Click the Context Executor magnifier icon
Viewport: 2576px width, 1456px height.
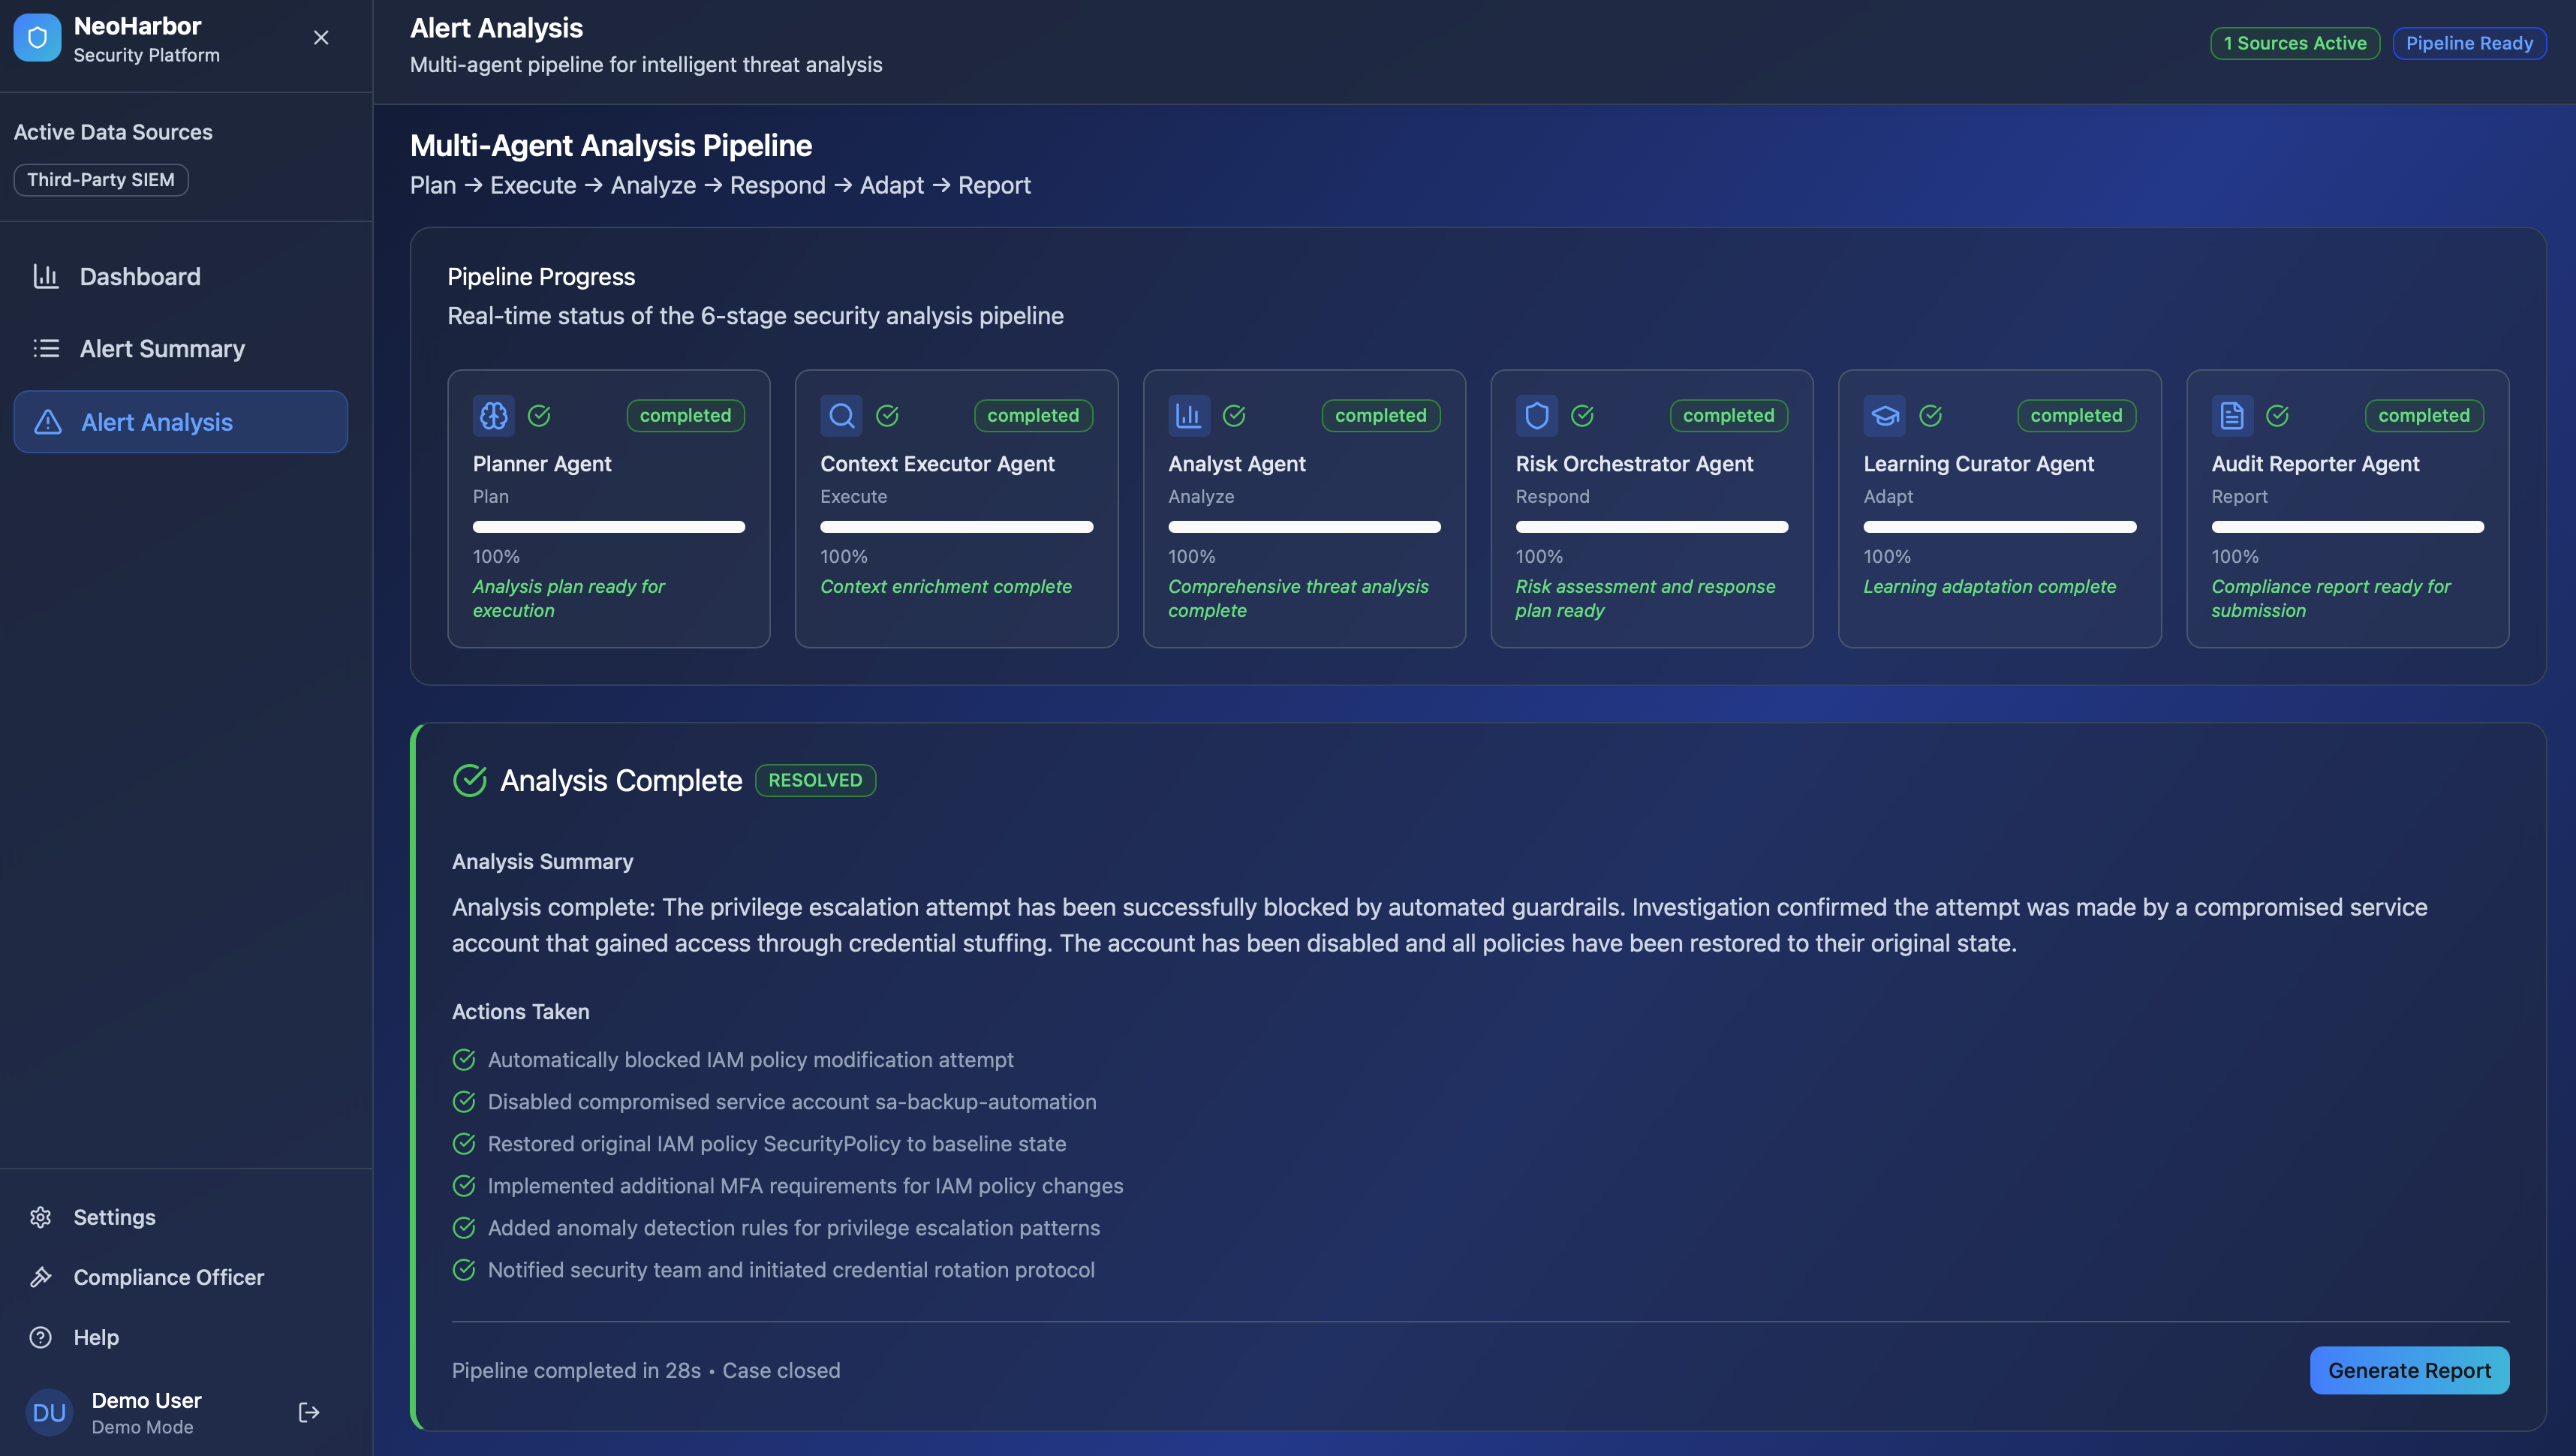[841, 415]
